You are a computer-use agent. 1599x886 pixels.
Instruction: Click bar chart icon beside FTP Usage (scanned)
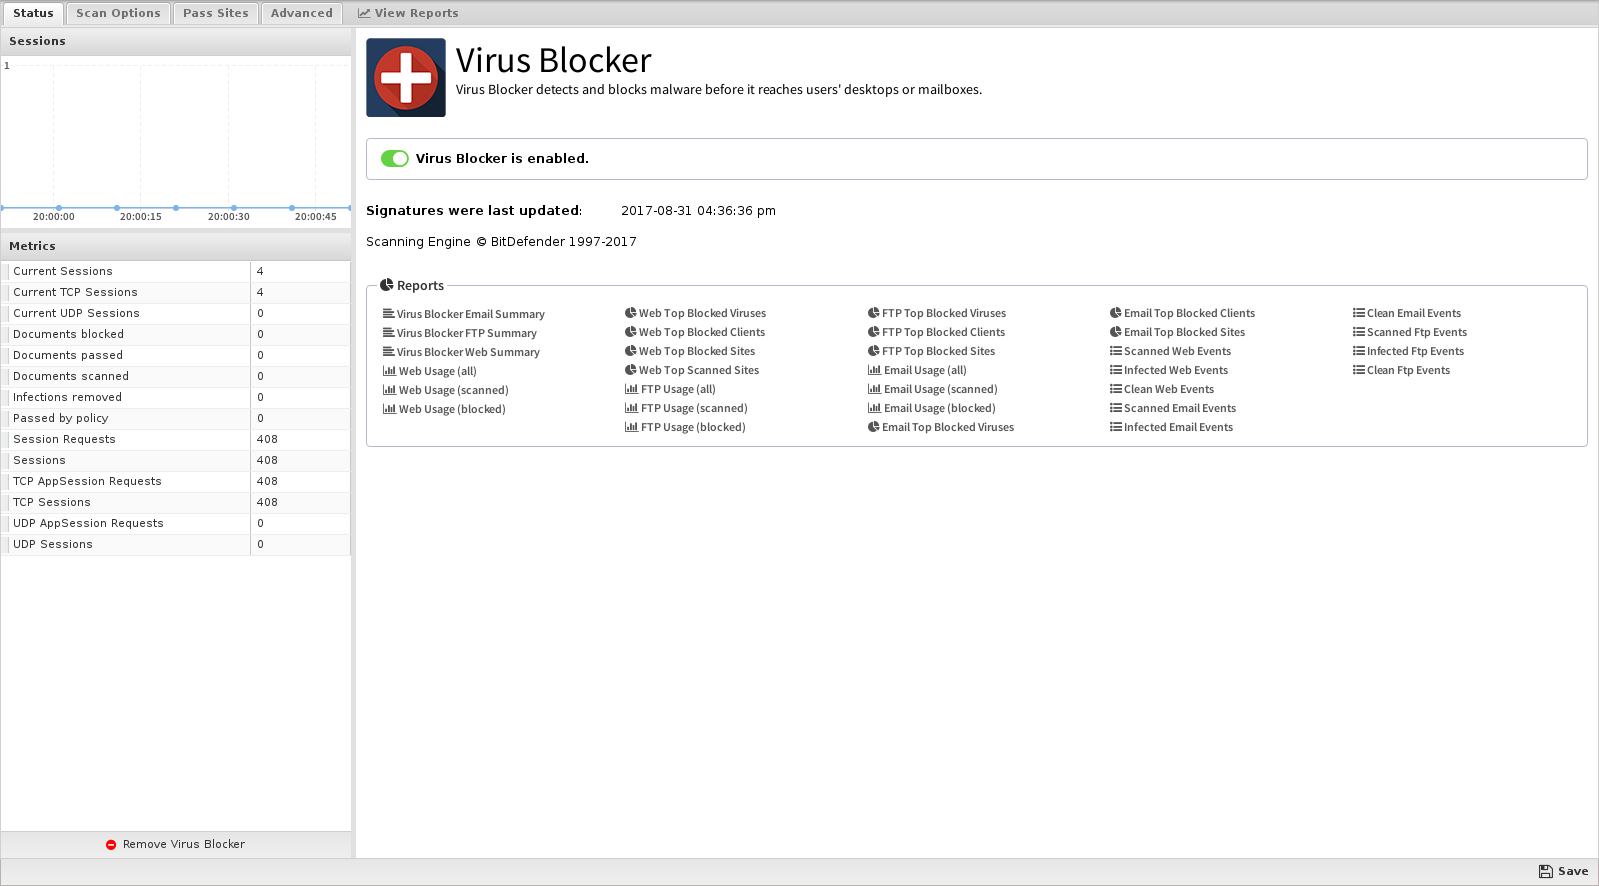pos(631,408)
